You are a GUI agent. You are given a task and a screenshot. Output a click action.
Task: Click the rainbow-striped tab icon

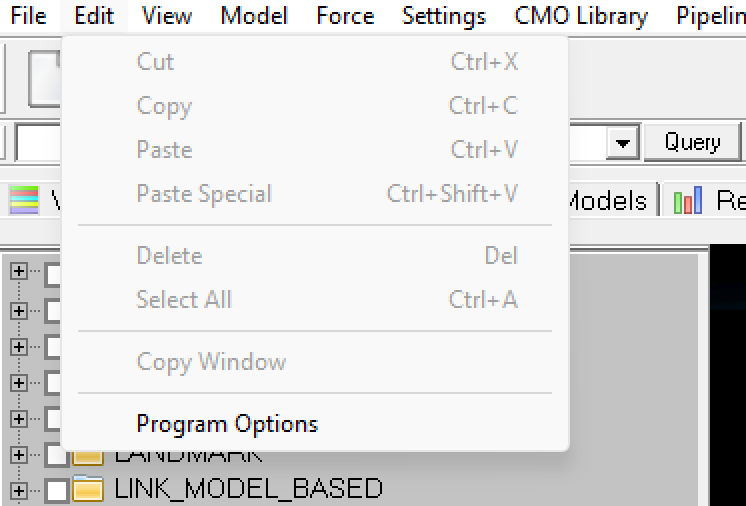[24, 200]
